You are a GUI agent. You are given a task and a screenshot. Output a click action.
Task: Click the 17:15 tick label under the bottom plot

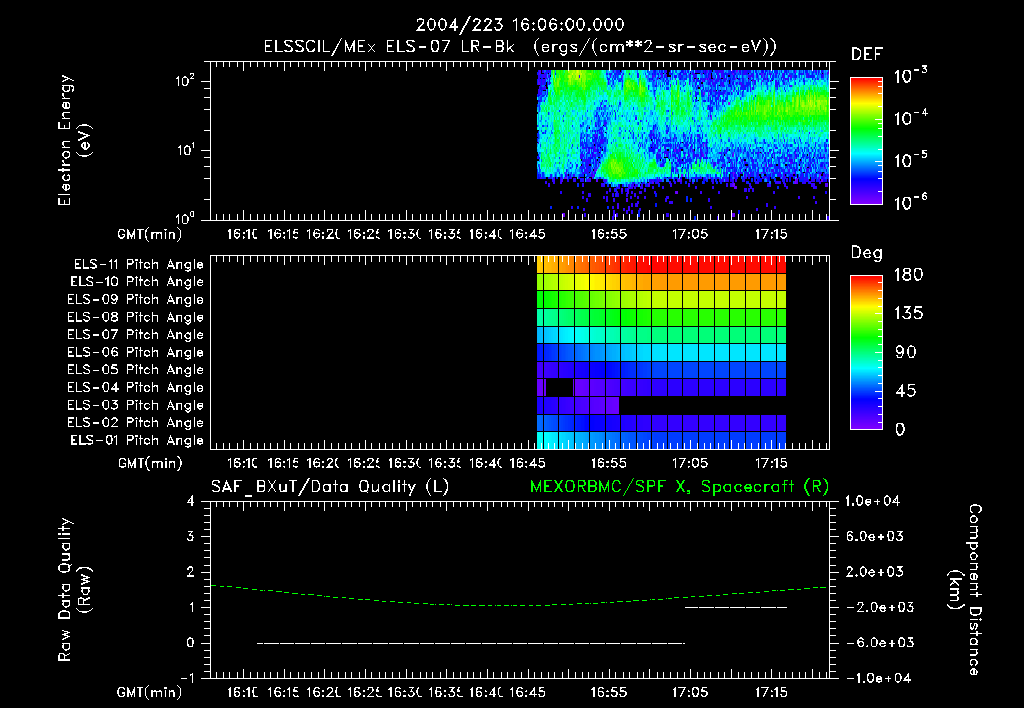point(771,692)
